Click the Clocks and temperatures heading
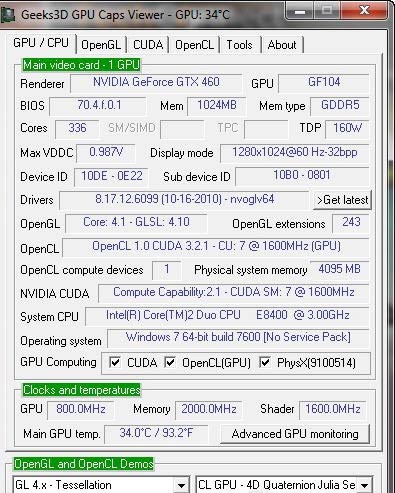Image resolution: width=395 pixels, height=493 pixels. tap(82, 390)
